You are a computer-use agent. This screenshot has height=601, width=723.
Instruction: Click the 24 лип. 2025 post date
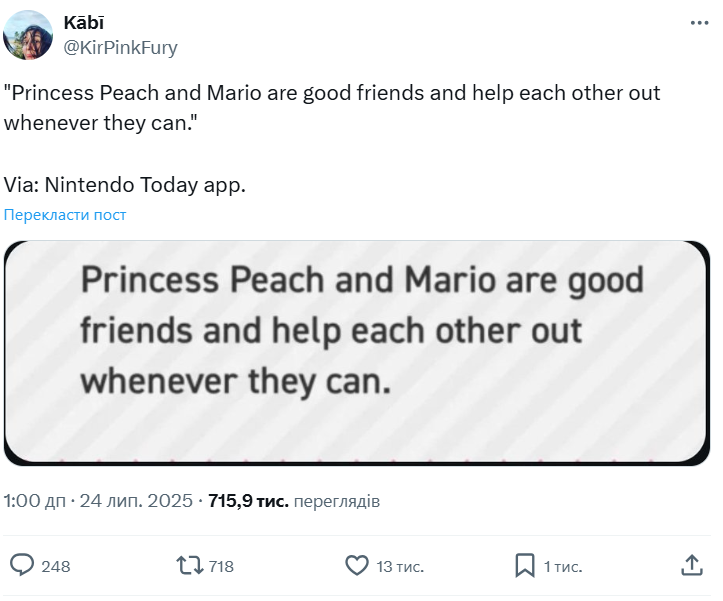coord(137,501)
